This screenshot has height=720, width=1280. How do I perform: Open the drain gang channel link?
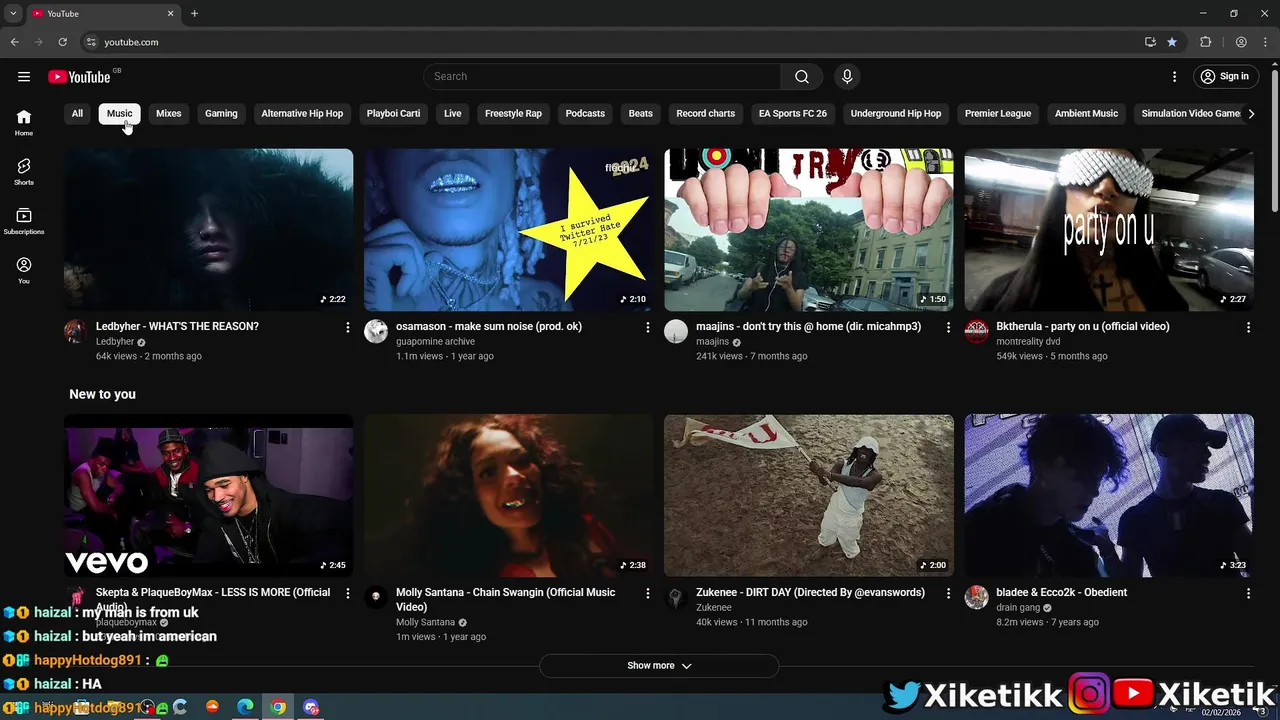(x=1018, y=608)
